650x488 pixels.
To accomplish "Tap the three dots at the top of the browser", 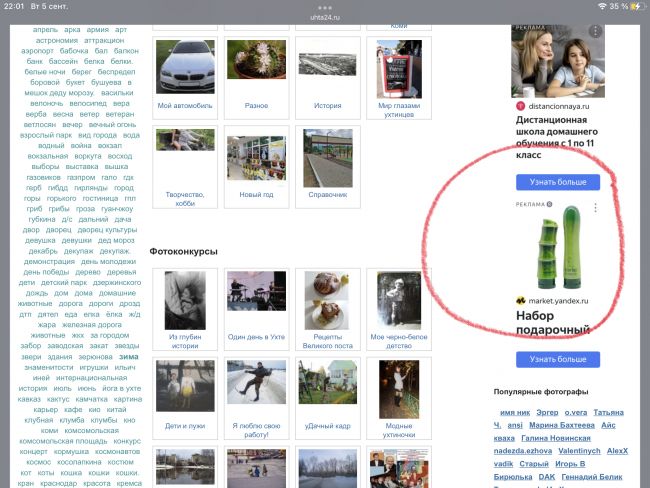I will [325, 7].
